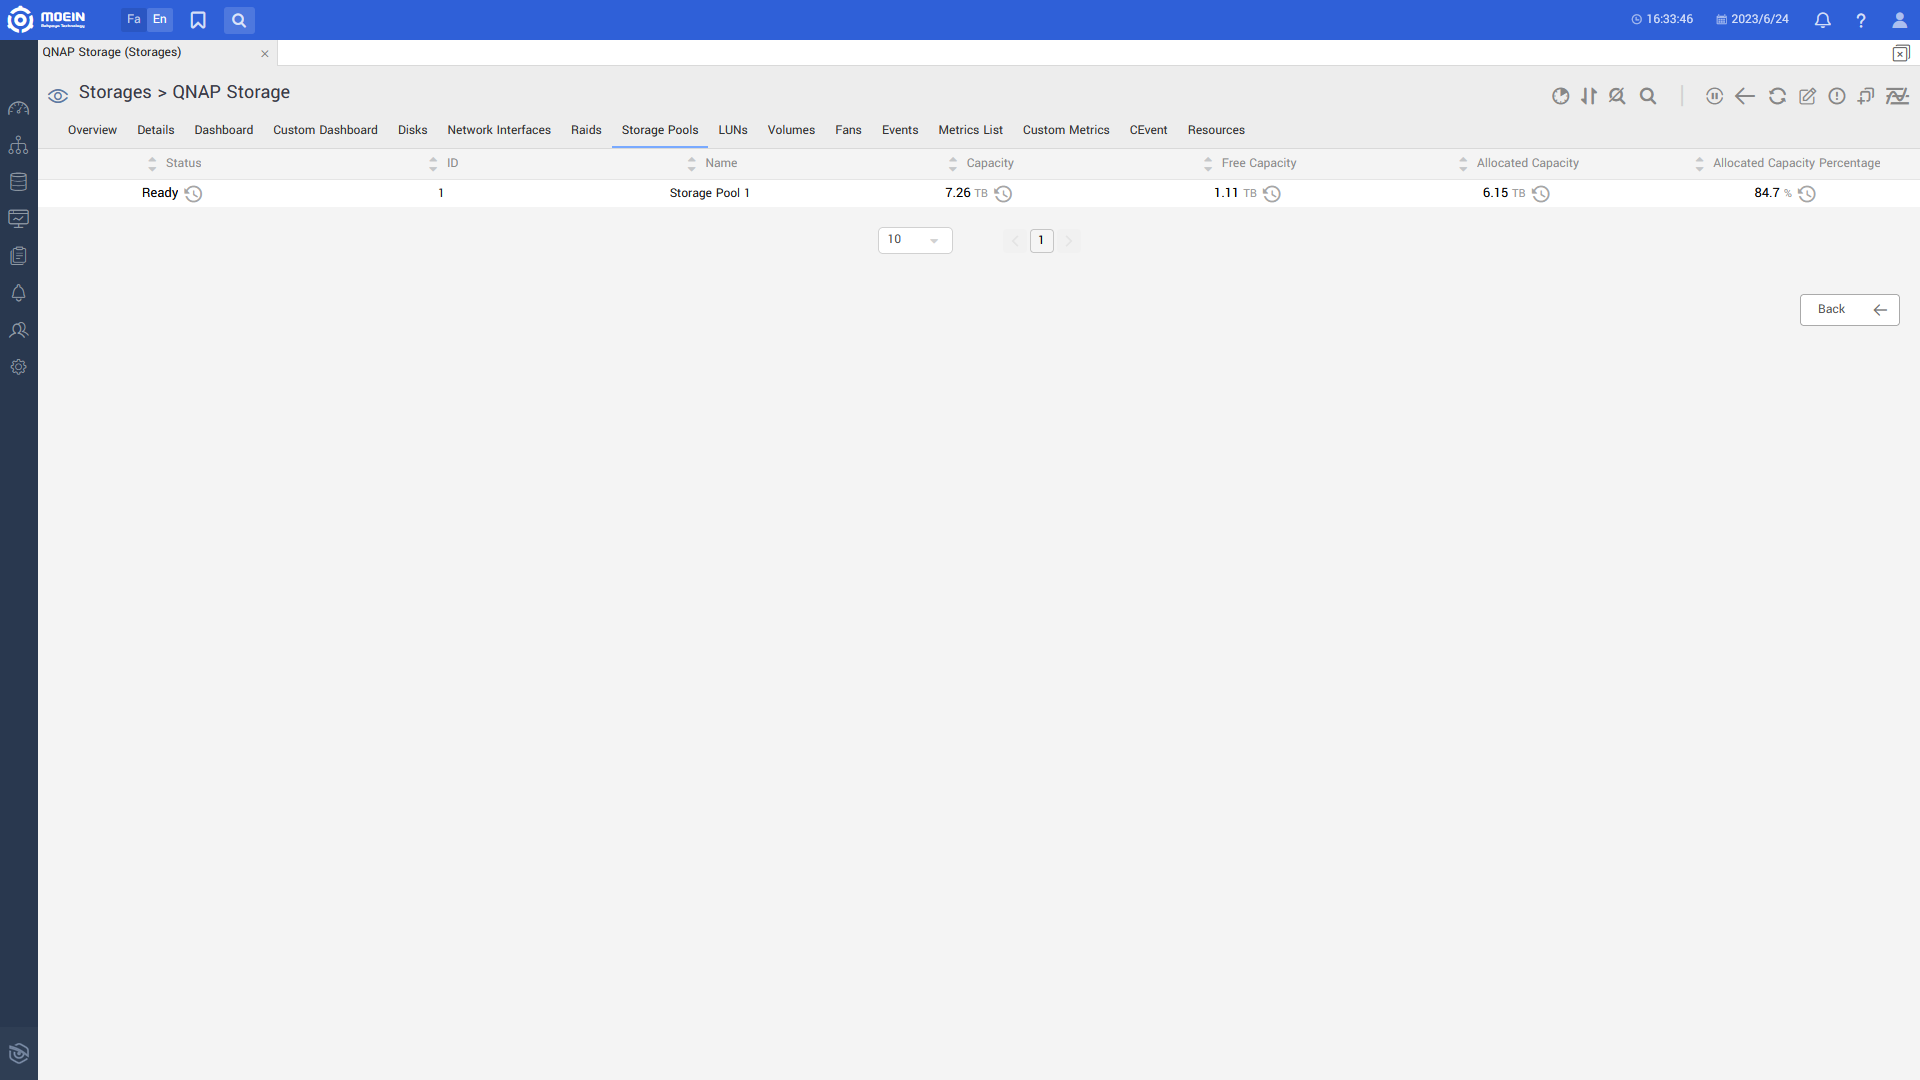Close the QNAP Storage (Storages) tab
This screenshot has height=1080, width=1920.
point(265,54)
